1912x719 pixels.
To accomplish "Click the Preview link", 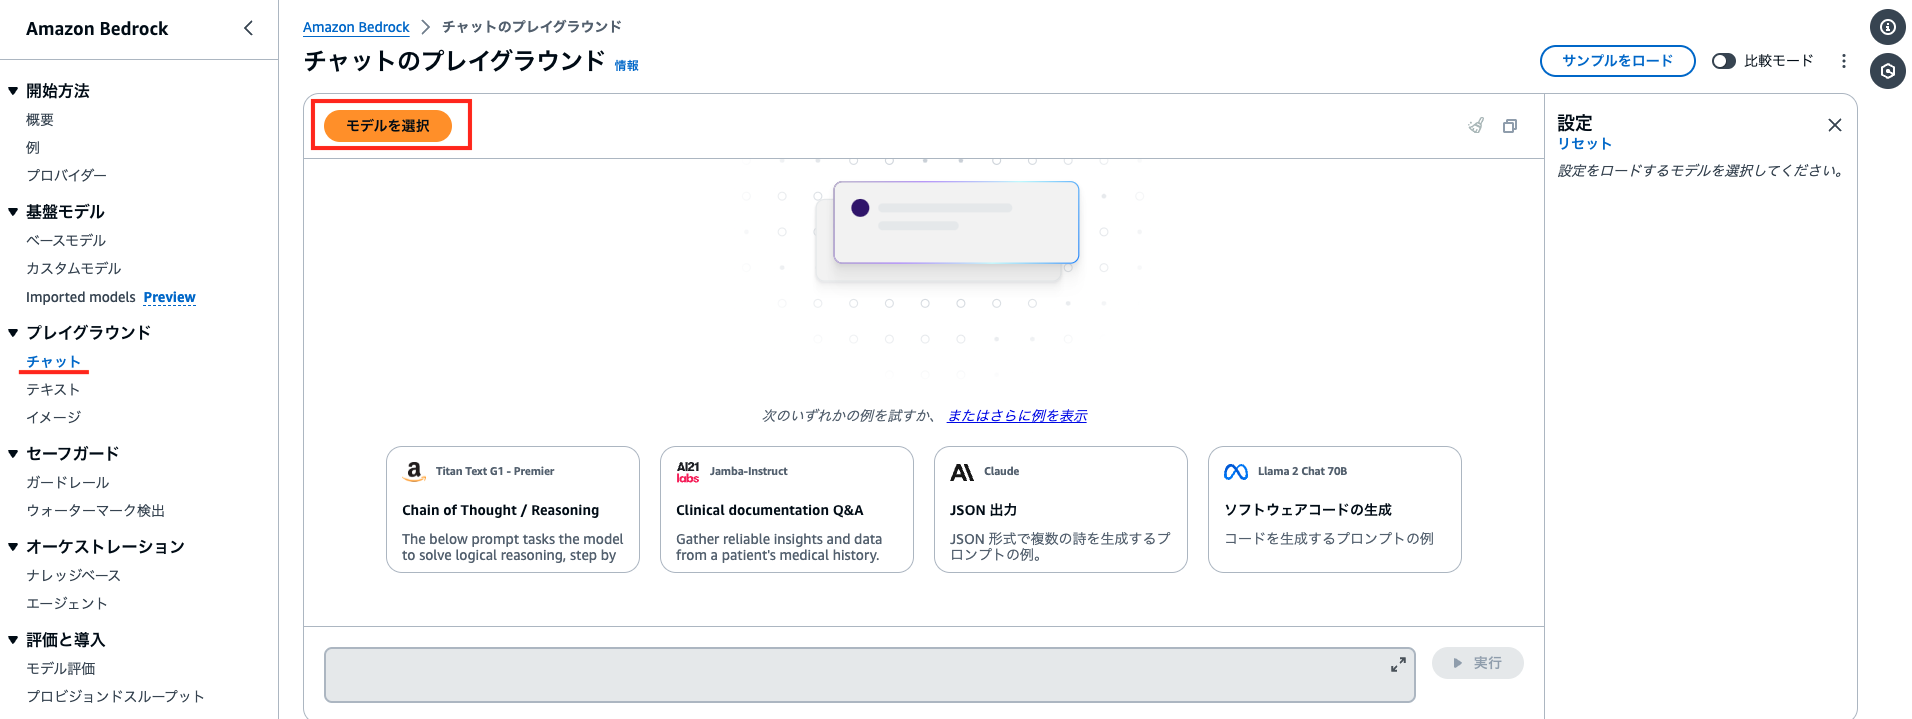I will click(x=170, y=297).
